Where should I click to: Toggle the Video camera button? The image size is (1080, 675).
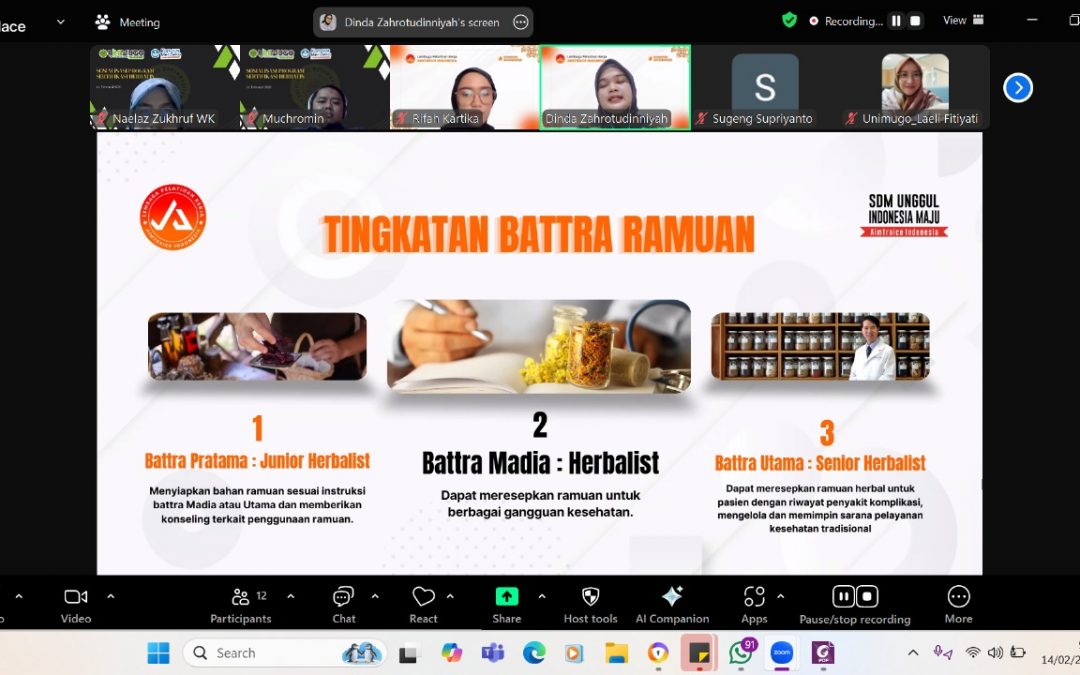click(76, 605)
